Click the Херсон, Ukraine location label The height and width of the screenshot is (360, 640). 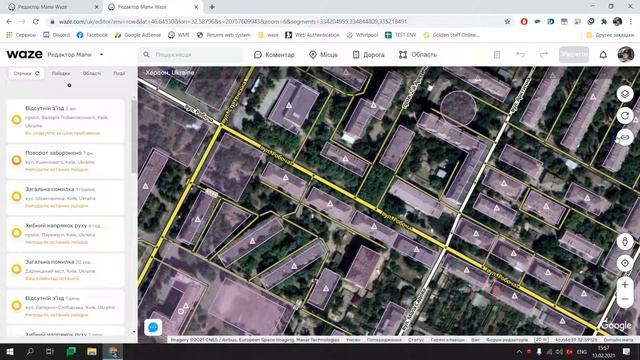170,73
